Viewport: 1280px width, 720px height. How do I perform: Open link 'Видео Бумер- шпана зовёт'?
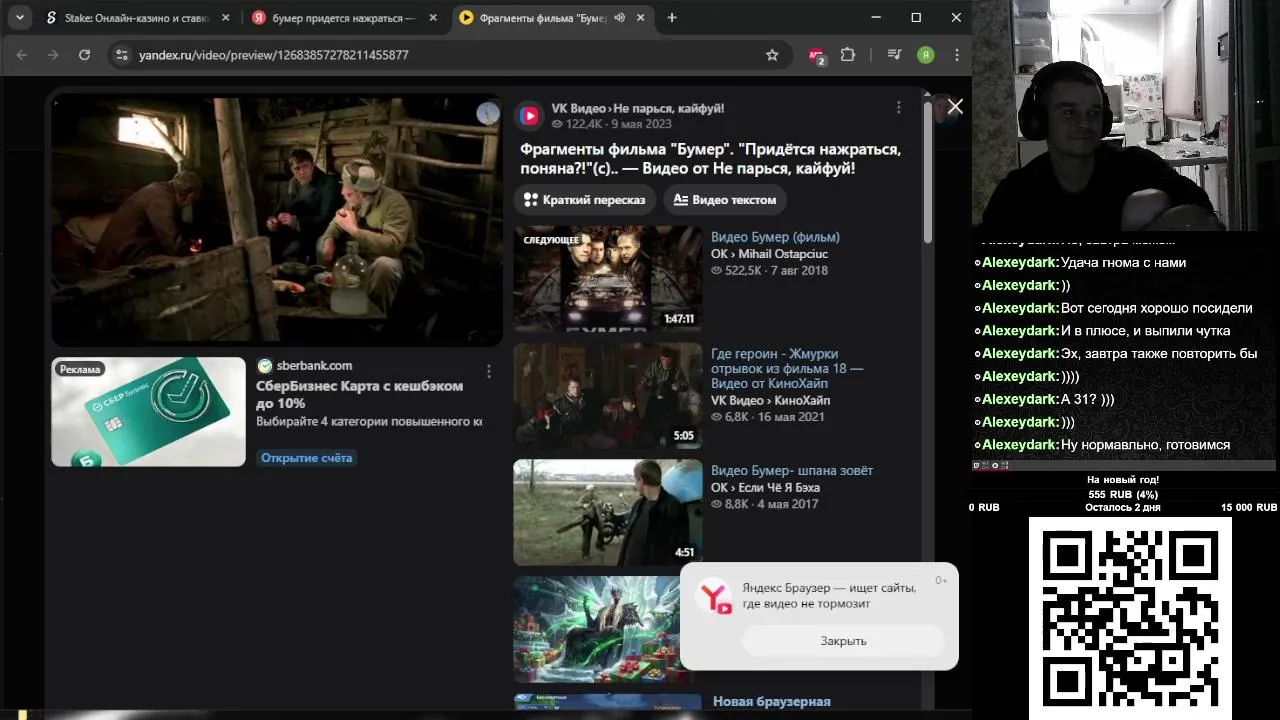(x=792, y=471)
